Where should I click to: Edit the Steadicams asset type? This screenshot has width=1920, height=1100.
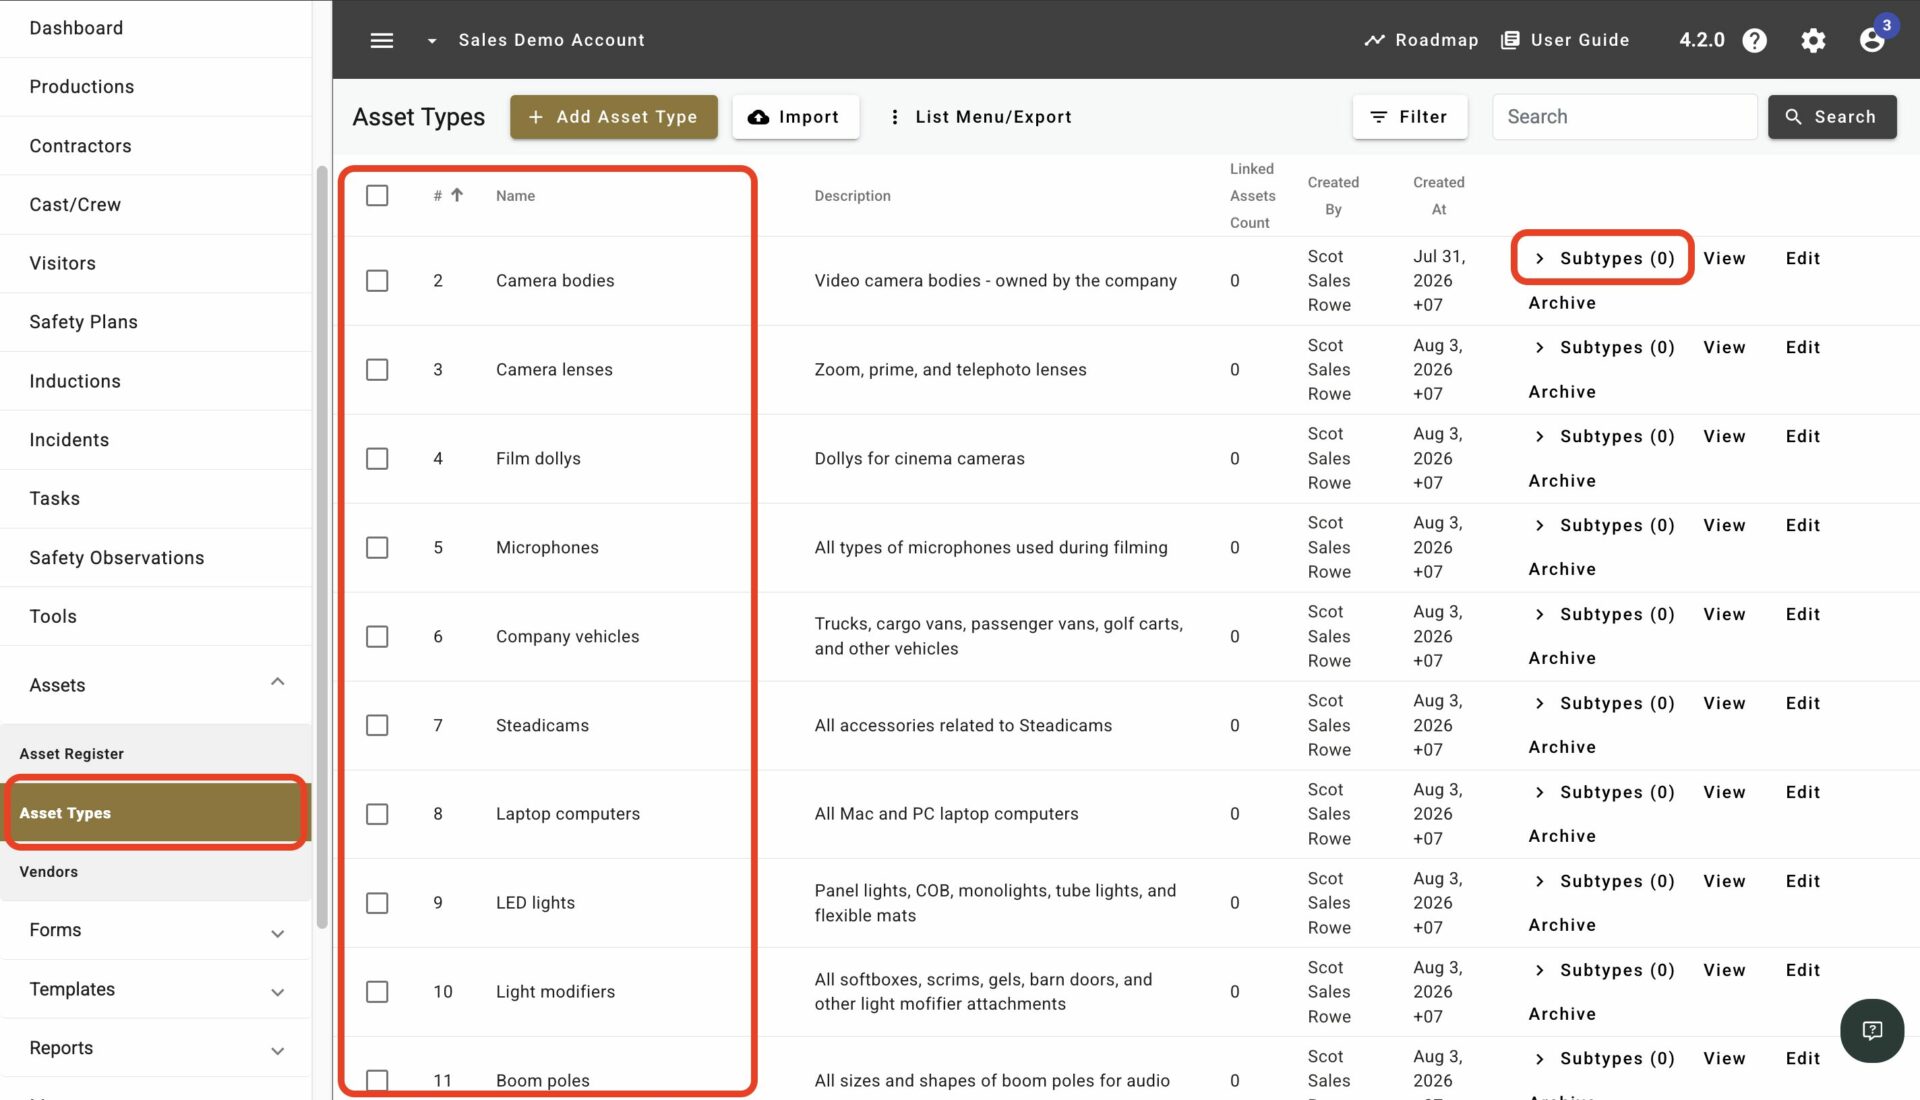coord(1802,703)
